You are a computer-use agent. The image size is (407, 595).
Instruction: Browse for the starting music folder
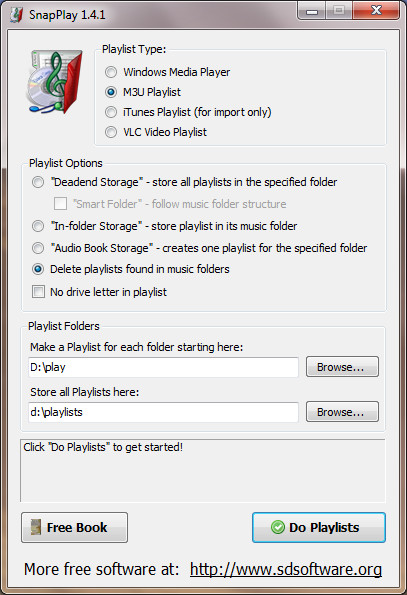[342, 367]
